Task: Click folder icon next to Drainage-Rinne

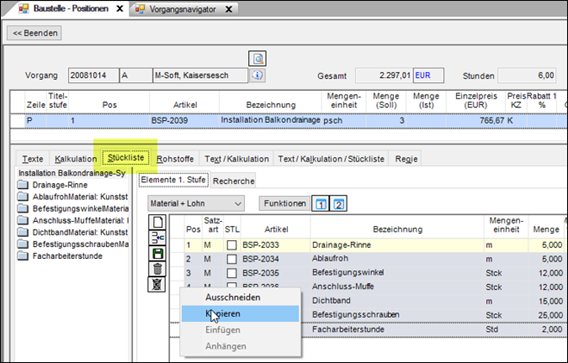Action: (x=23, y=185)
